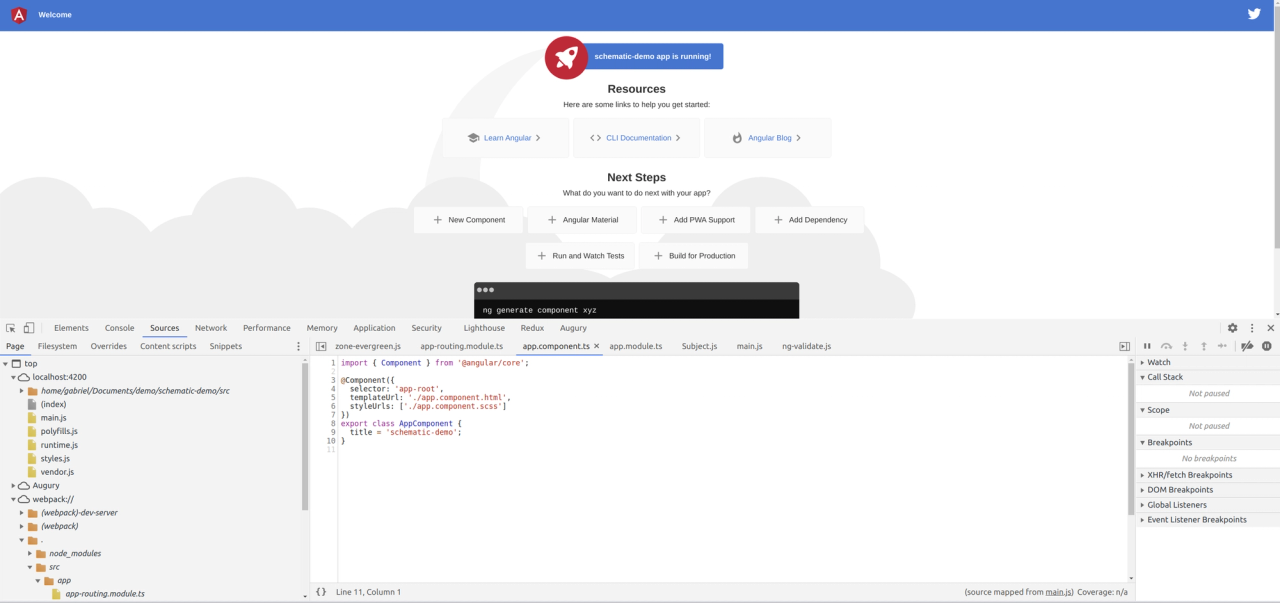The image size is (1280, 603).
Task: Switch to the Elements tab
Action: [71, 328]
